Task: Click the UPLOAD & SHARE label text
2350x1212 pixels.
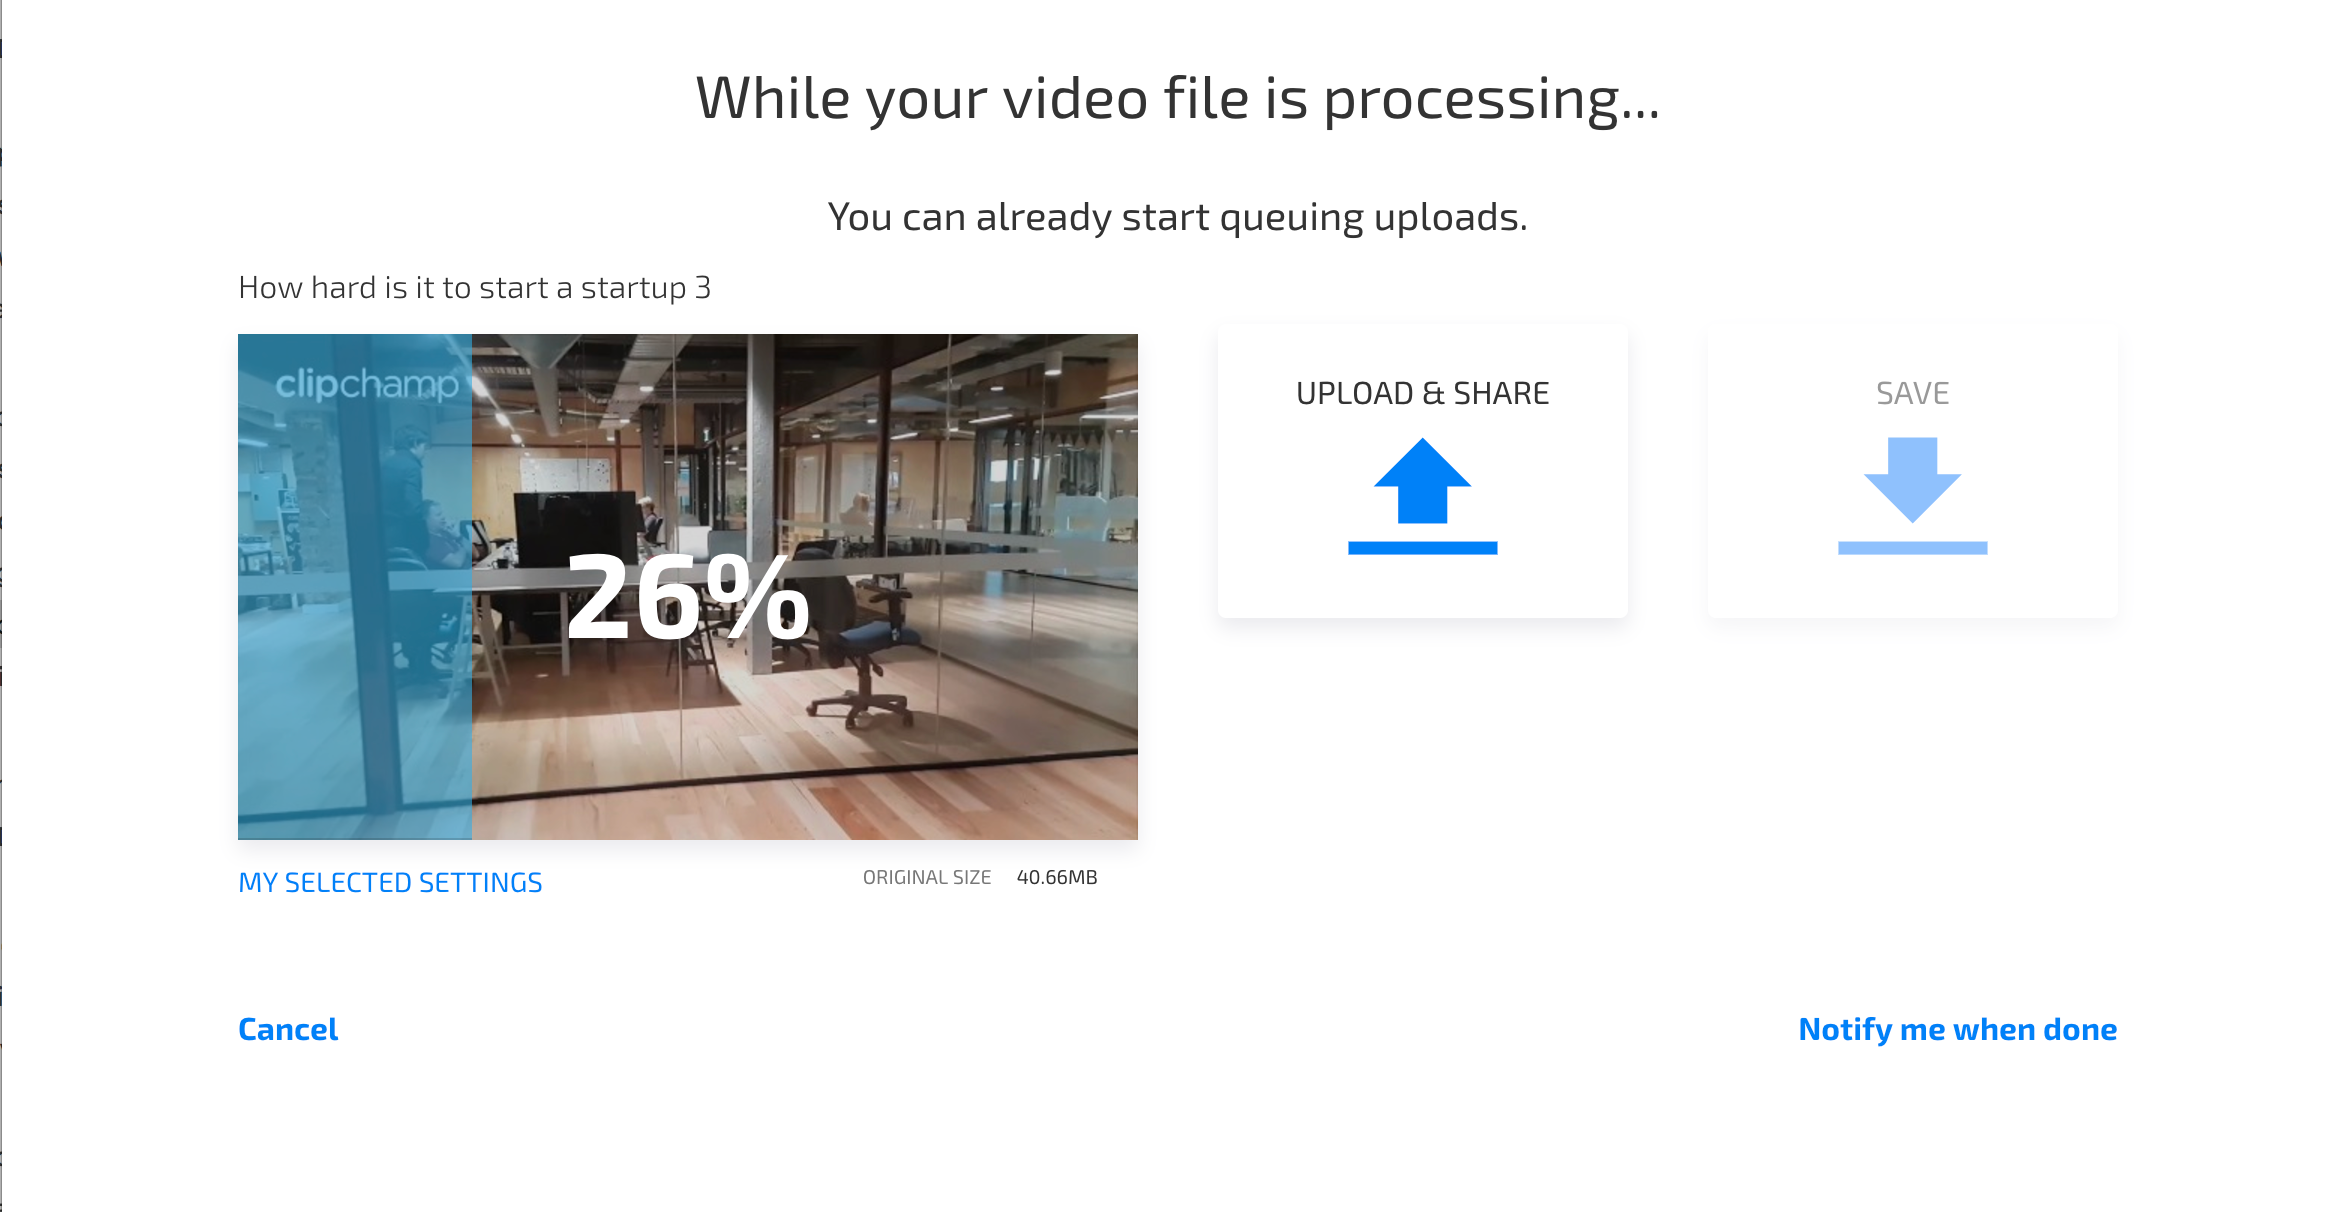Action: coord(1422,393)
